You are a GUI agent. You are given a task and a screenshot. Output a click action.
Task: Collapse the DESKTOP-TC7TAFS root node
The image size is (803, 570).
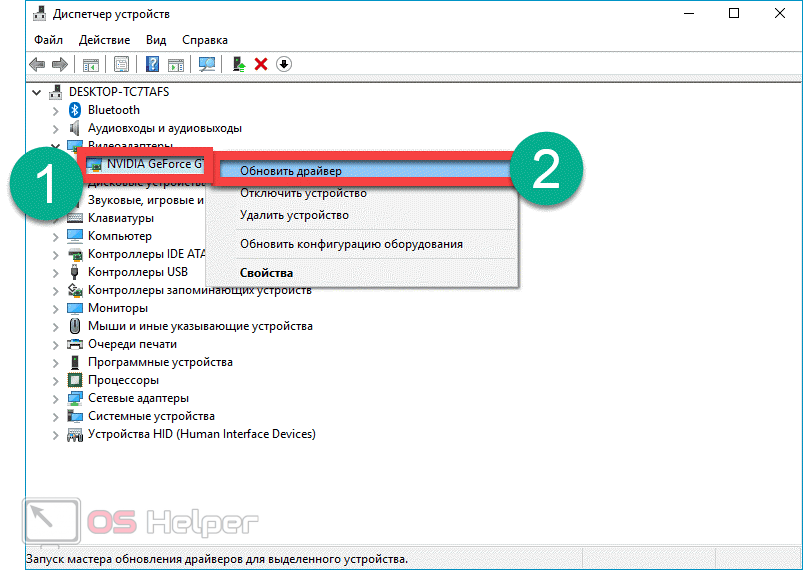point(38,92)
